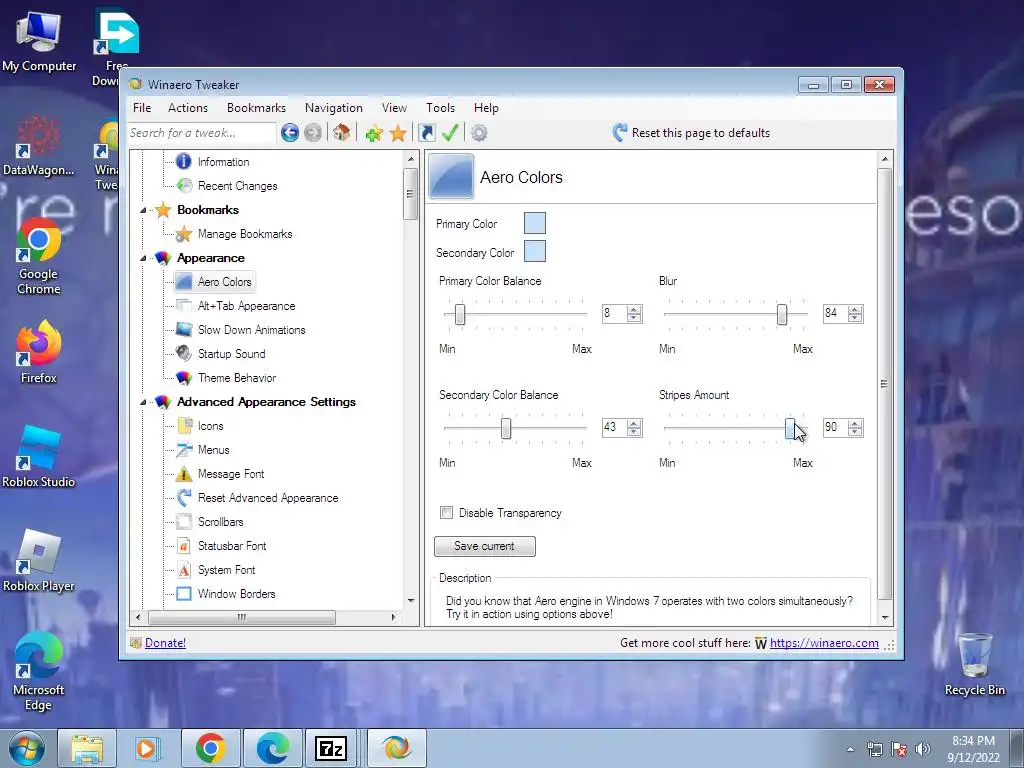
Task: Open the File menu
Action: pos(142,108)
